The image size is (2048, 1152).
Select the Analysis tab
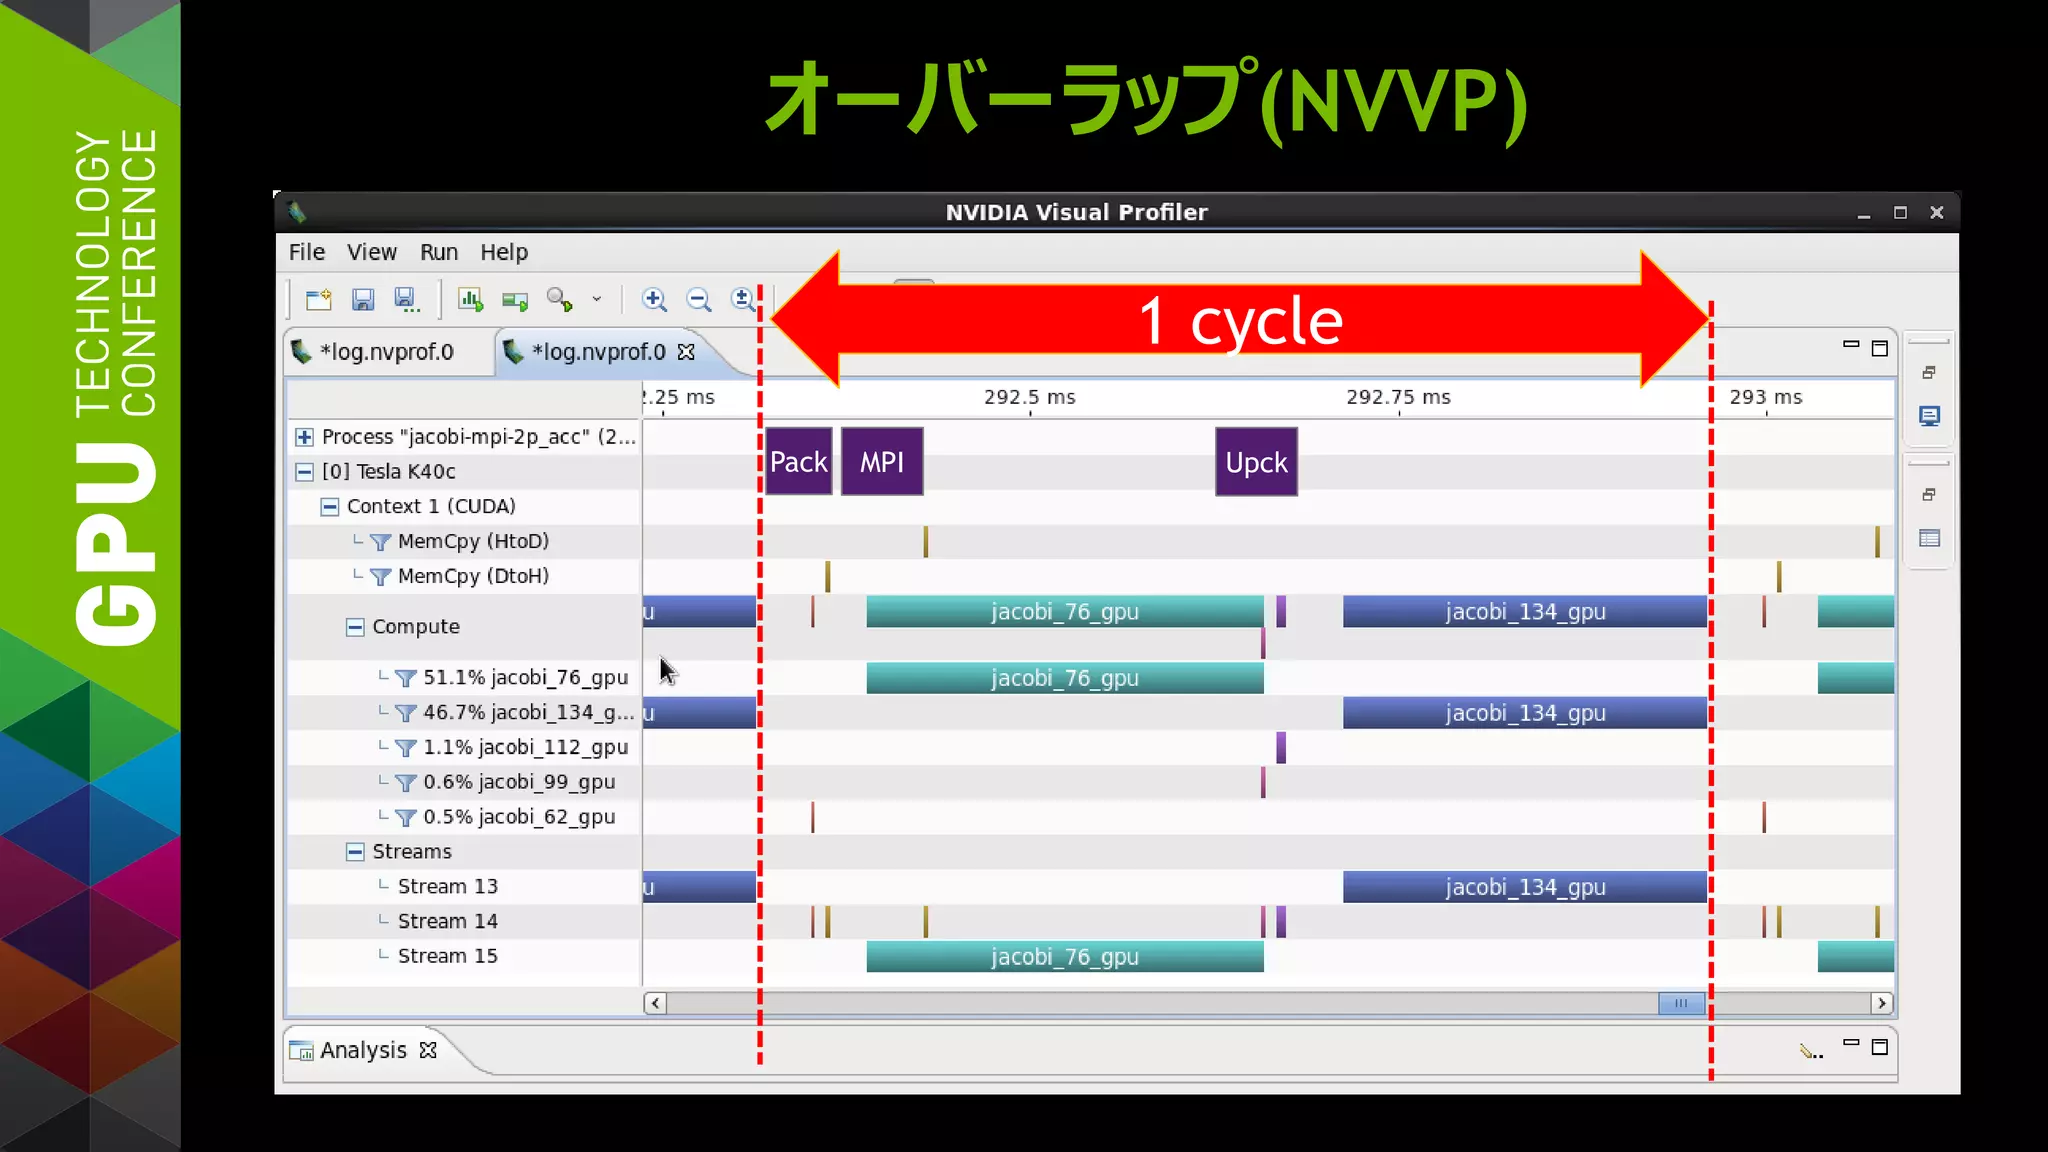(363, 1050)
